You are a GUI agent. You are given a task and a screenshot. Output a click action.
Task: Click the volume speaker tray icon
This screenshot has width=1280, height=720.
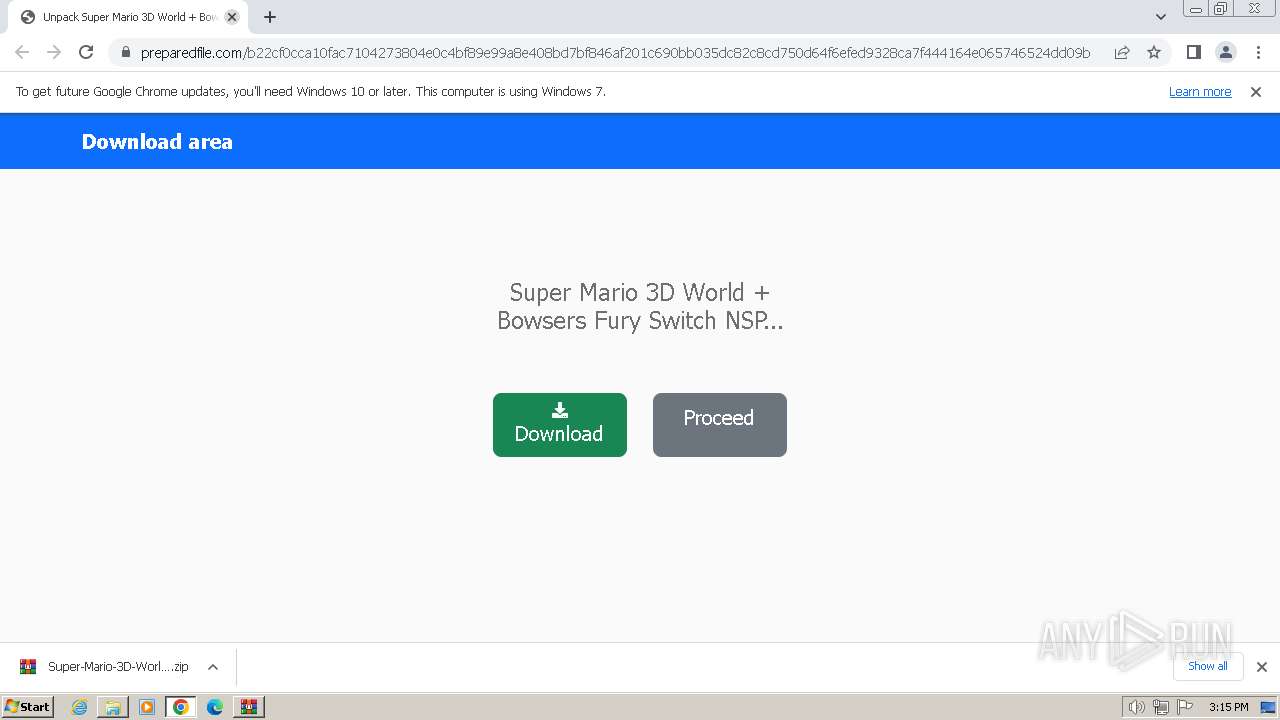(1136, 707)
